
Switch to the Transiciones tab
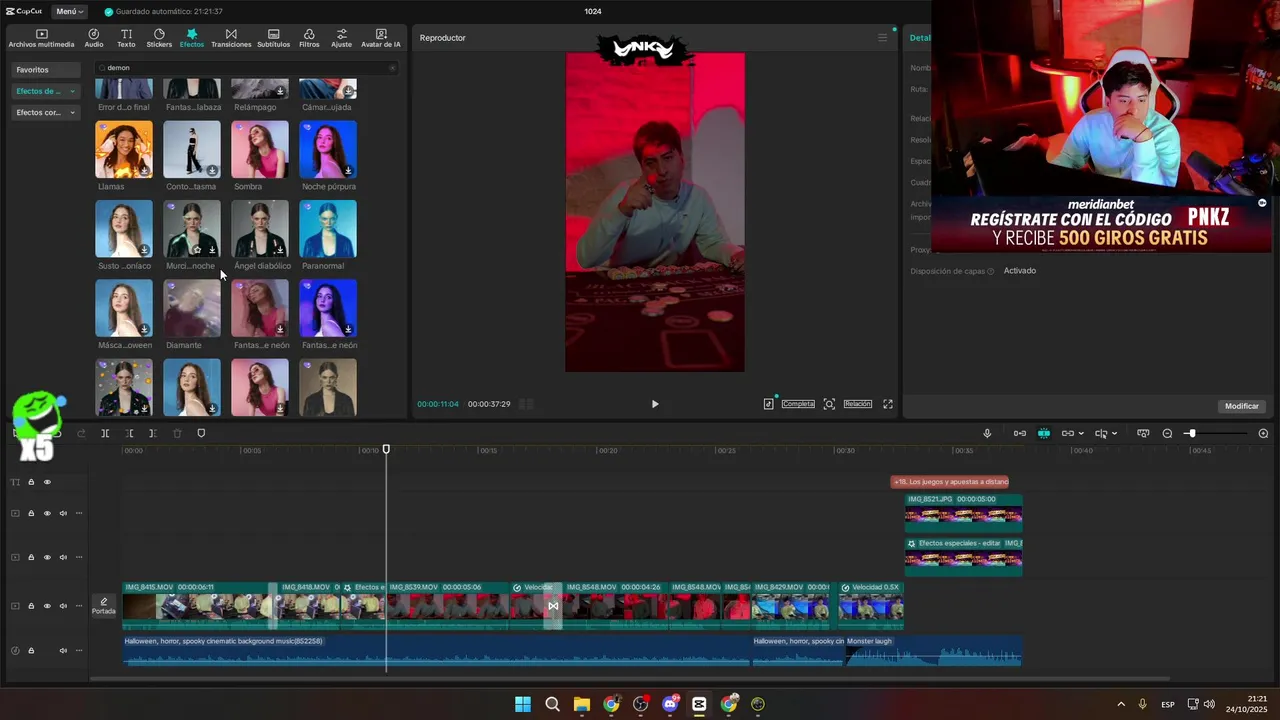(x=231, y=38)
